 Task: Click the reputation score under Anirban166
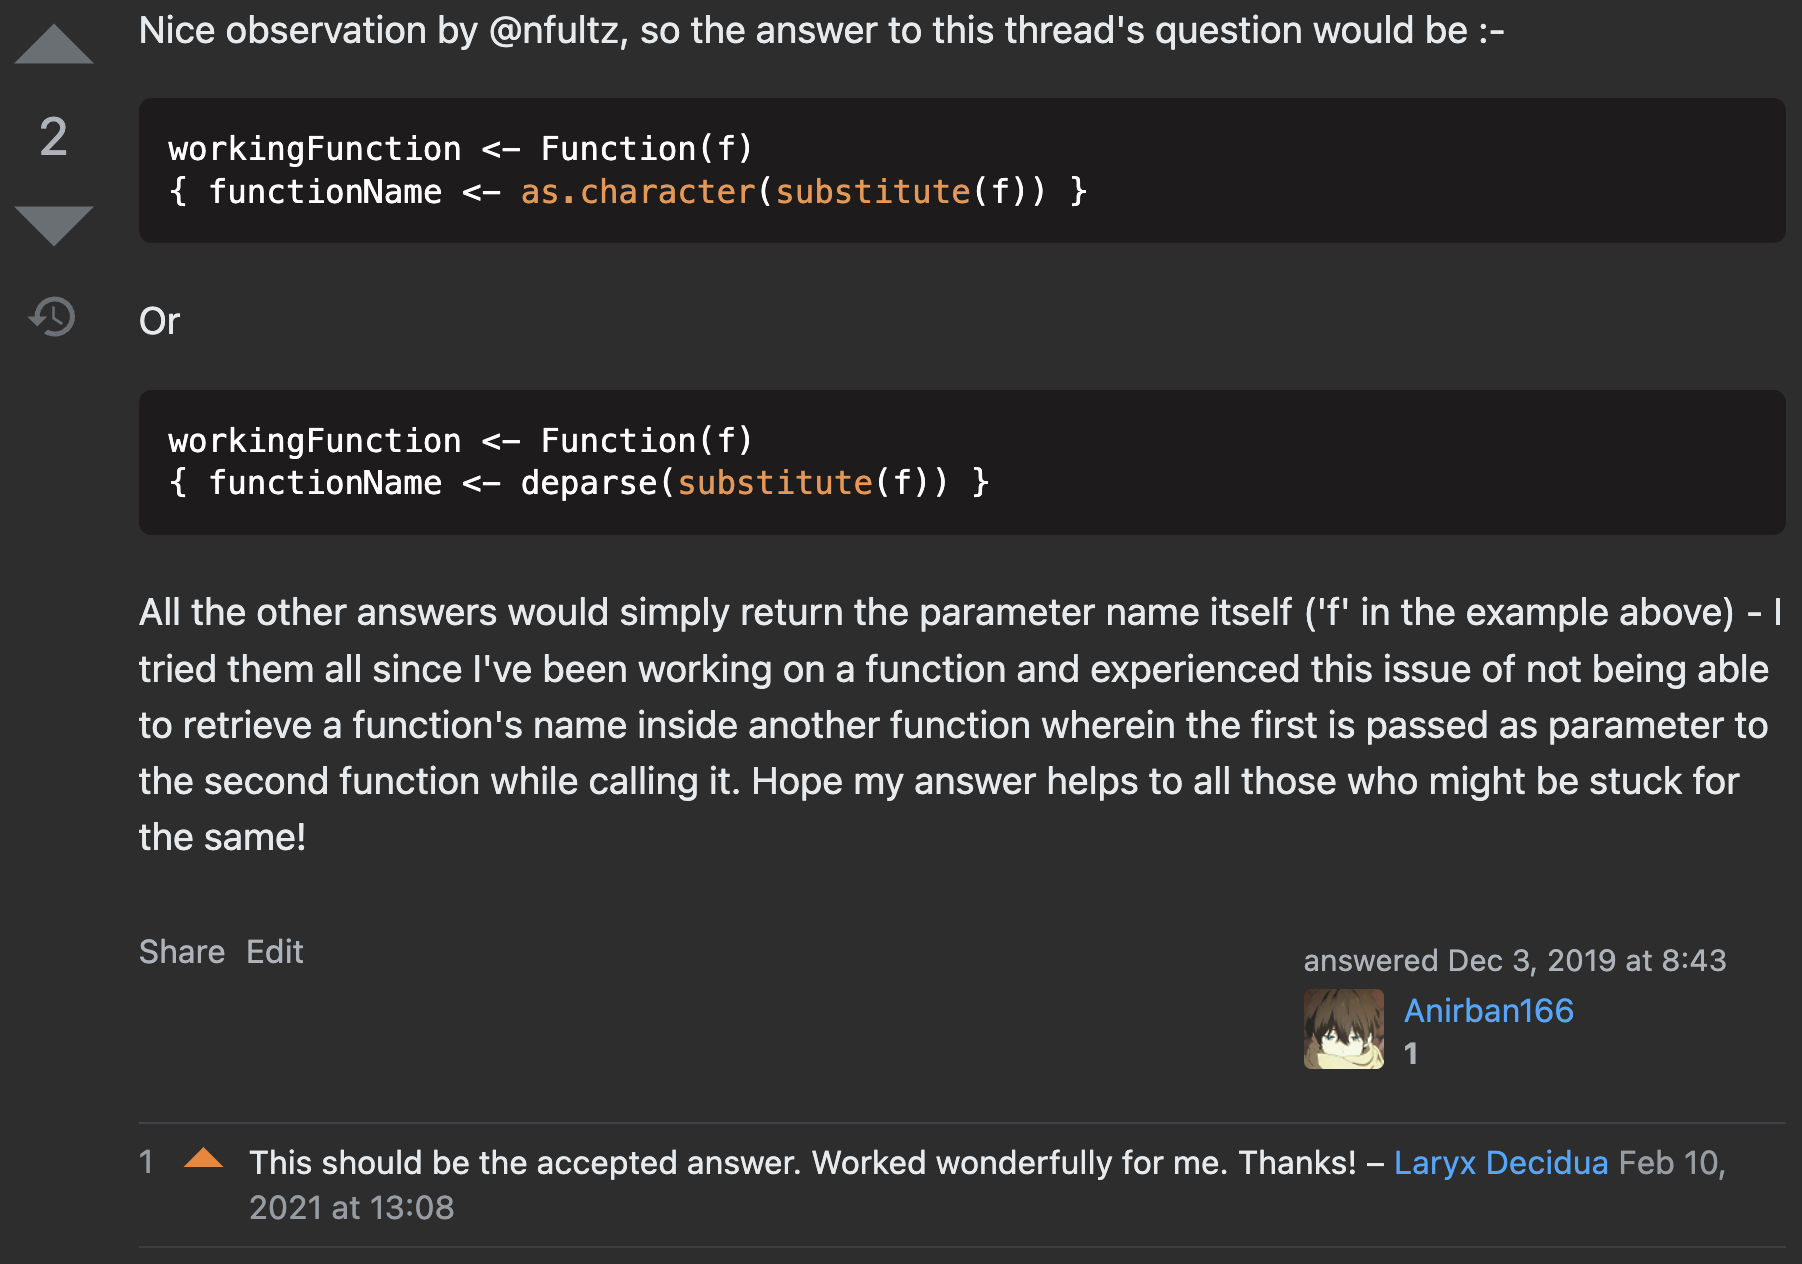coord(1411,1053)
